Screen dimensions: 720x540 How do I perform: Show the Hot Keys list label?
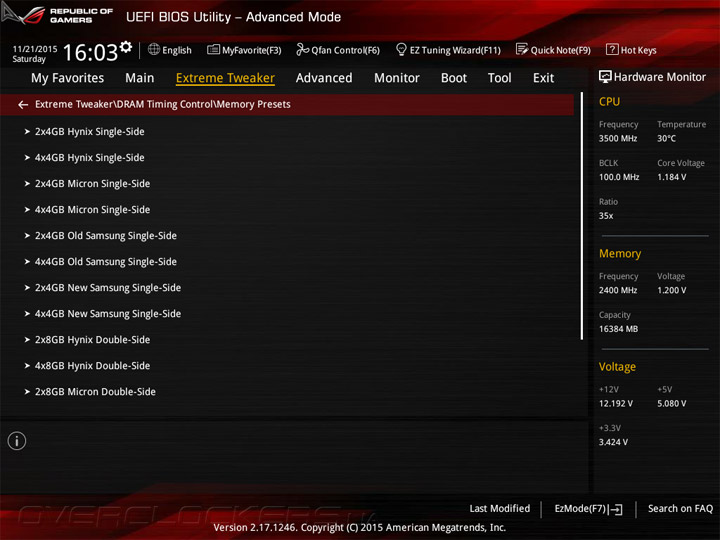(x=639, y=51)
